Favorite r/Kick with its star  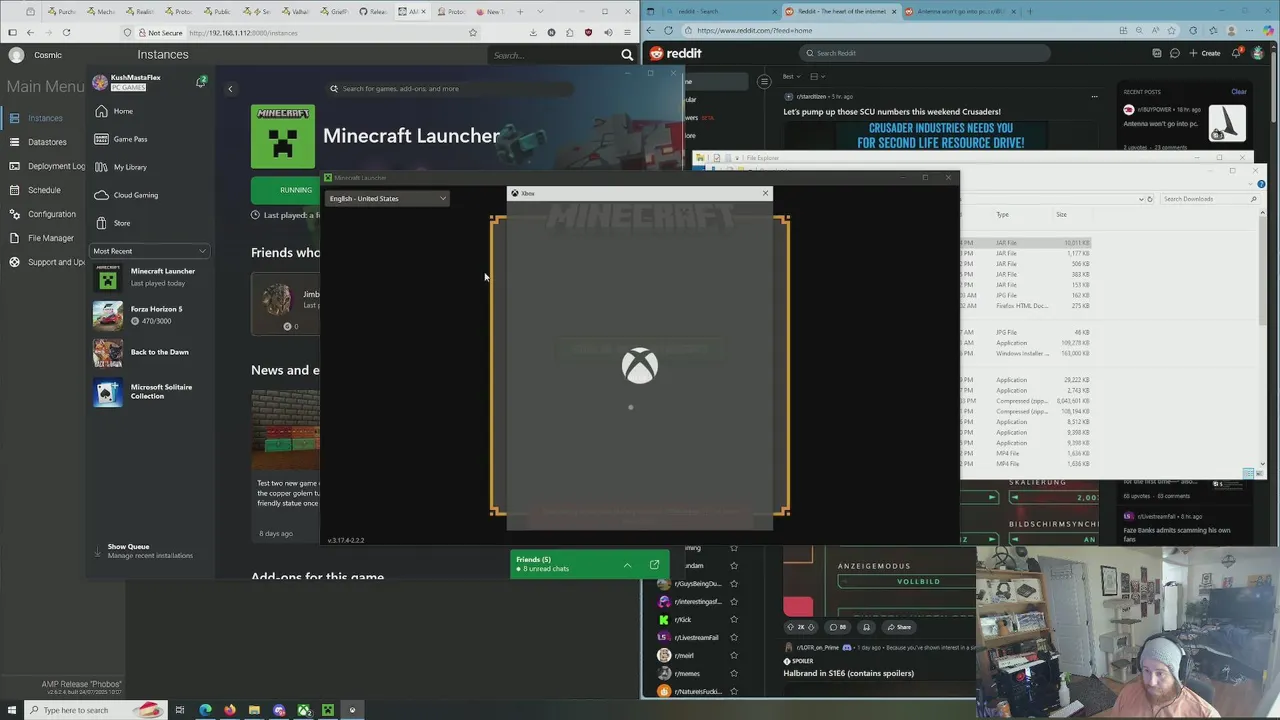click(734, 620)
